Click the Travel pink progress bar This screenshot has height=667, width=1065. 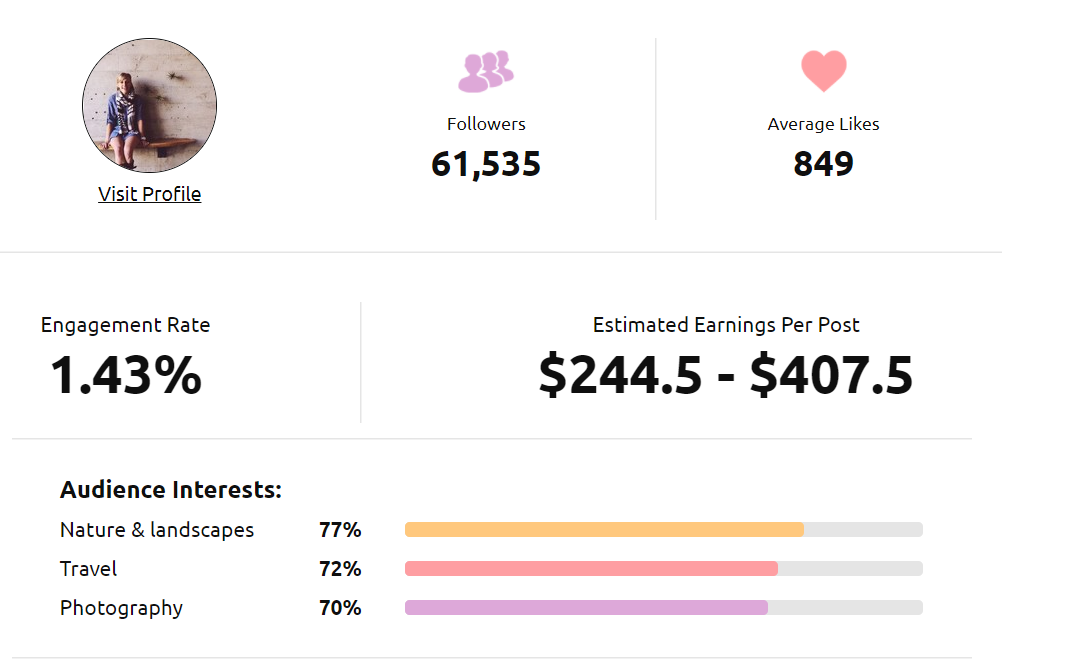point(591,569)
